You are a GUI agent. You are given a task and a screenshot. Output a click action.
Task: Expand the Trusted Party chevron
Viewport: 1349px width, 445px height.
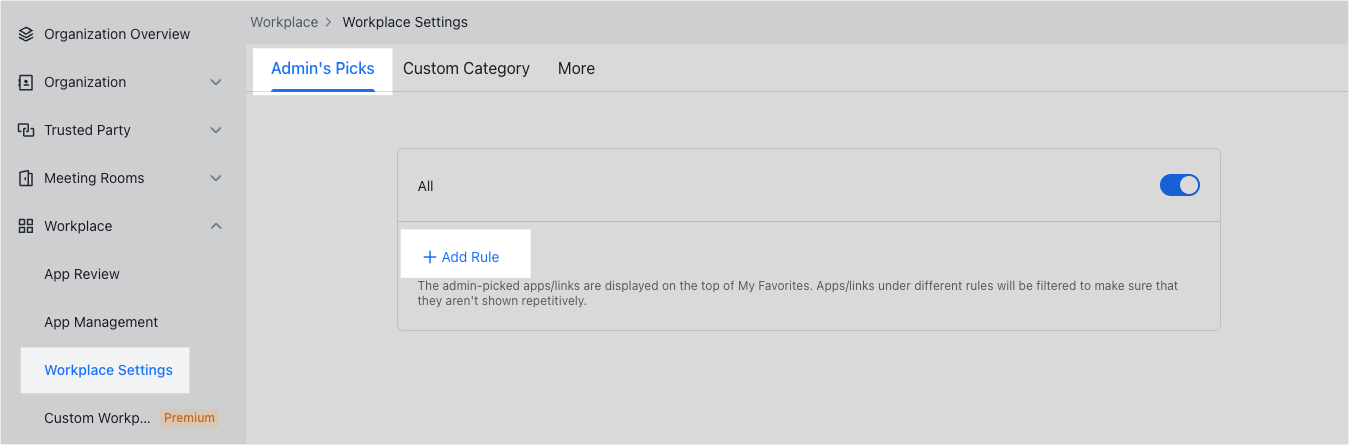(x=216, y=130)
